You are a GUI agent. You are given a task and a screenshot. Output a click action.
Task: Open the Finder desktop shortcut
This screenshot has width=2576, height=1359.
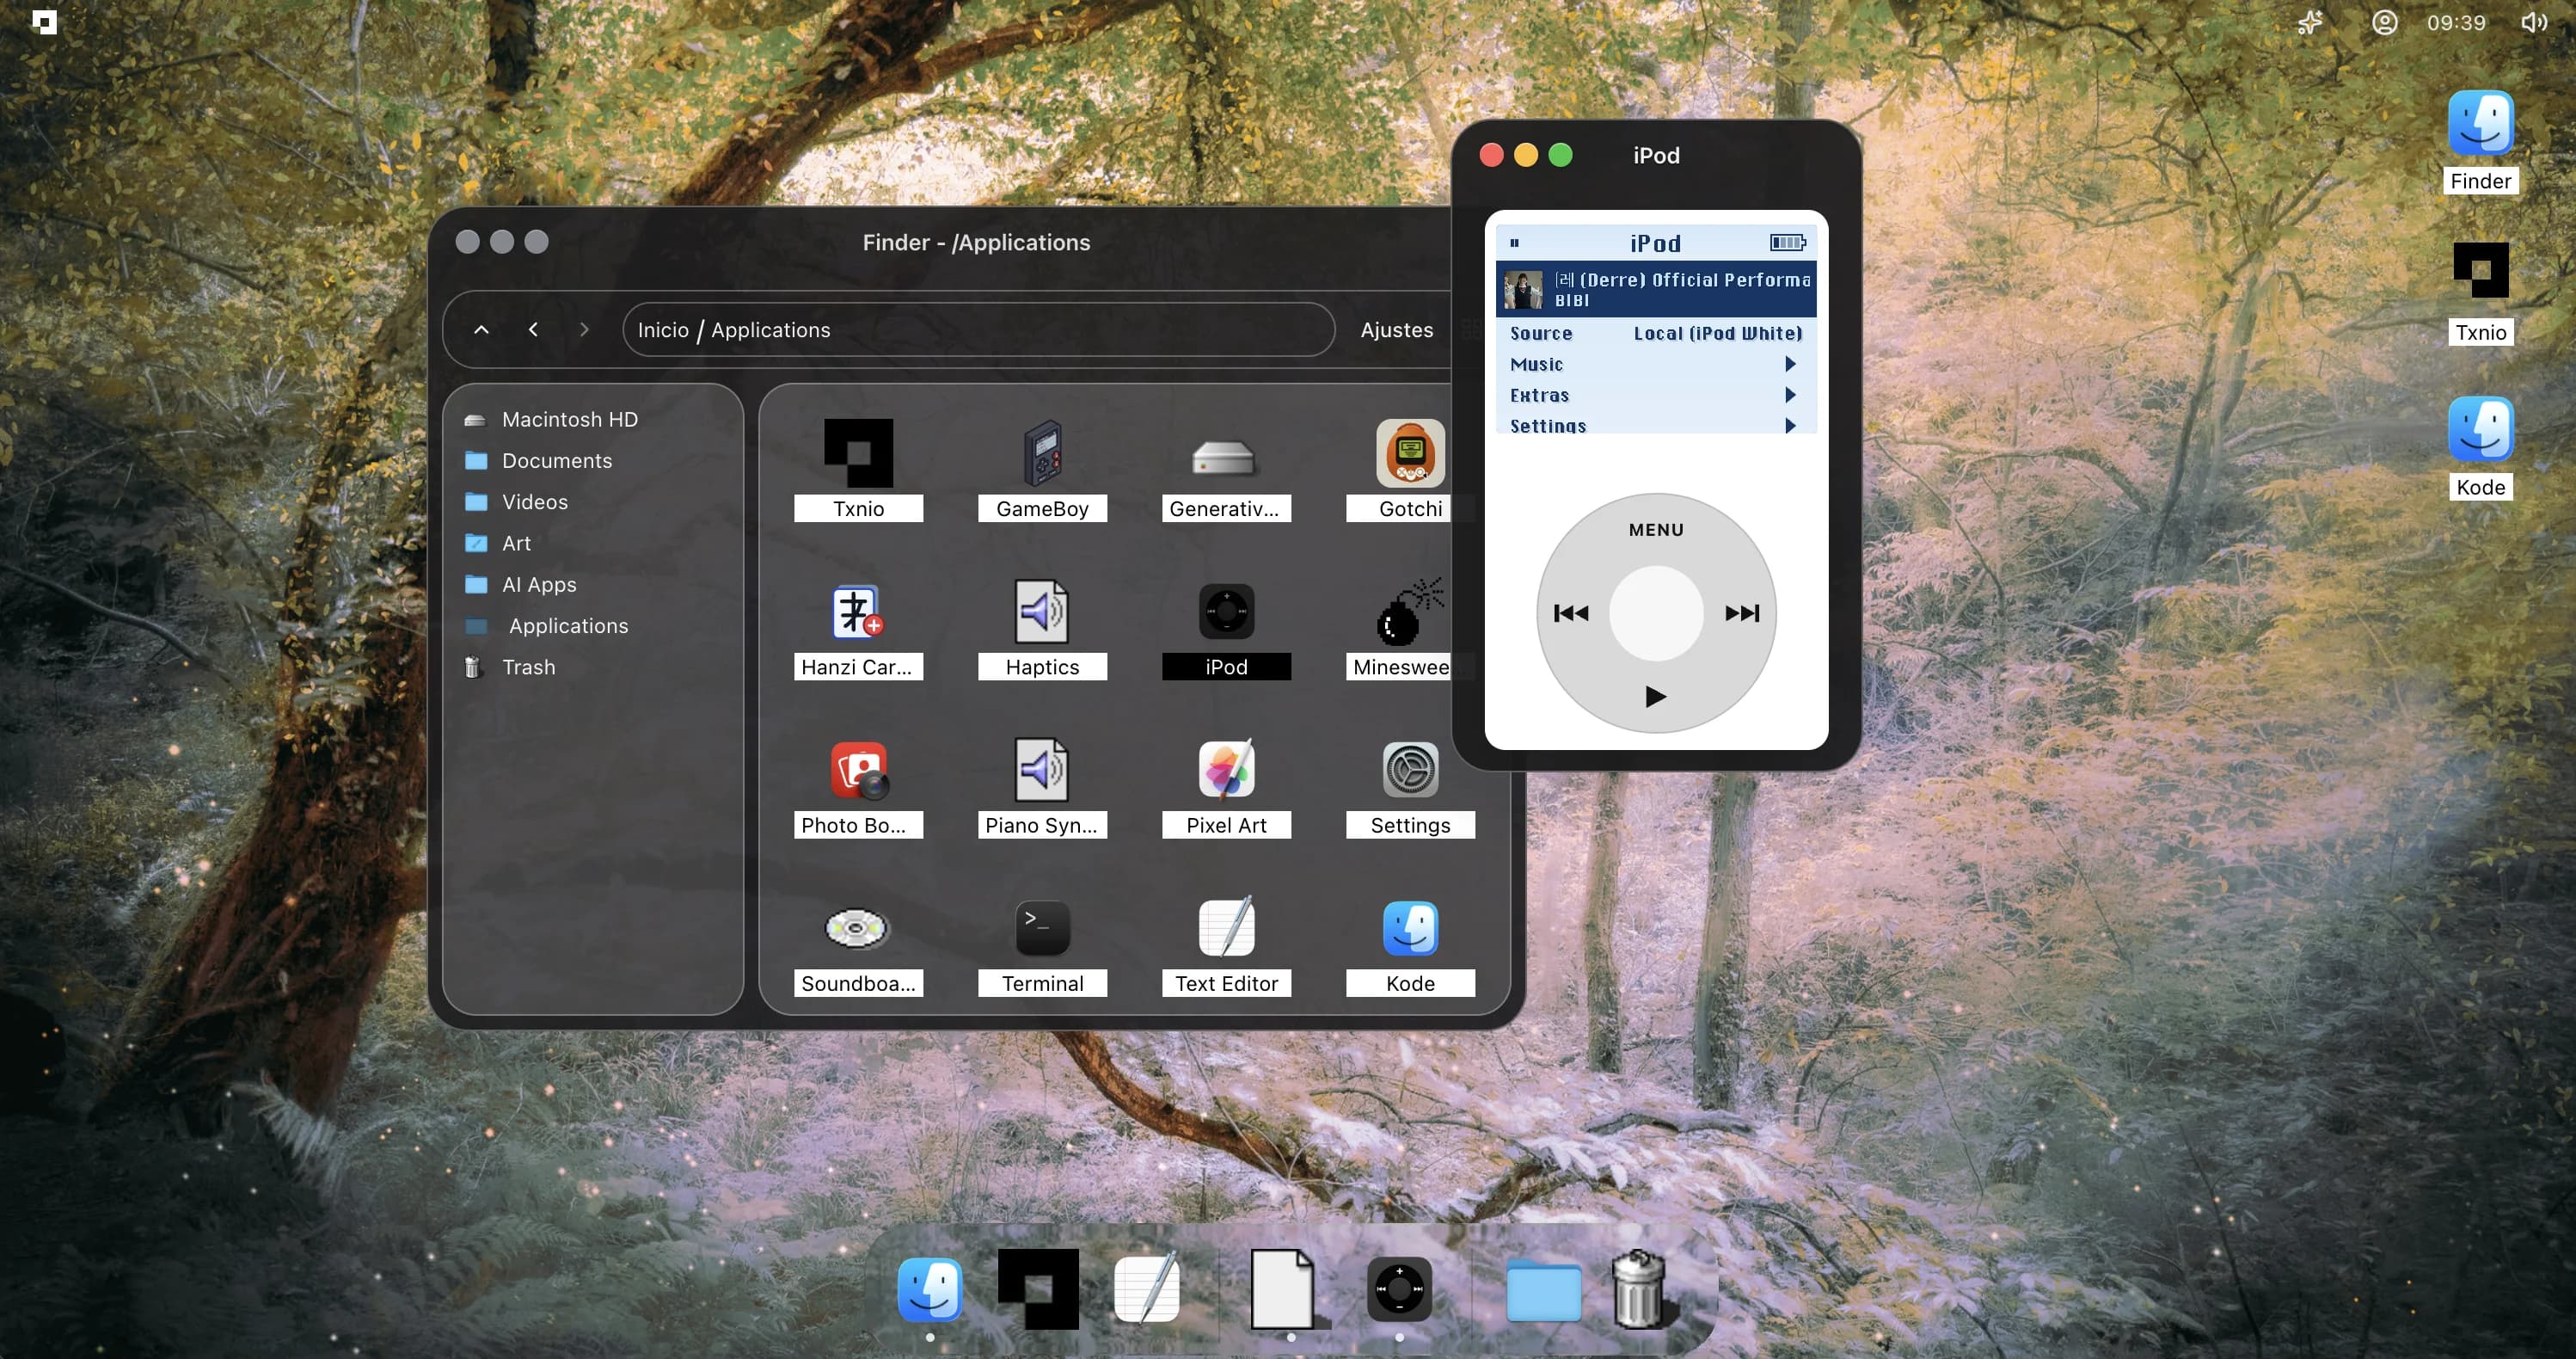point(2480,142)
